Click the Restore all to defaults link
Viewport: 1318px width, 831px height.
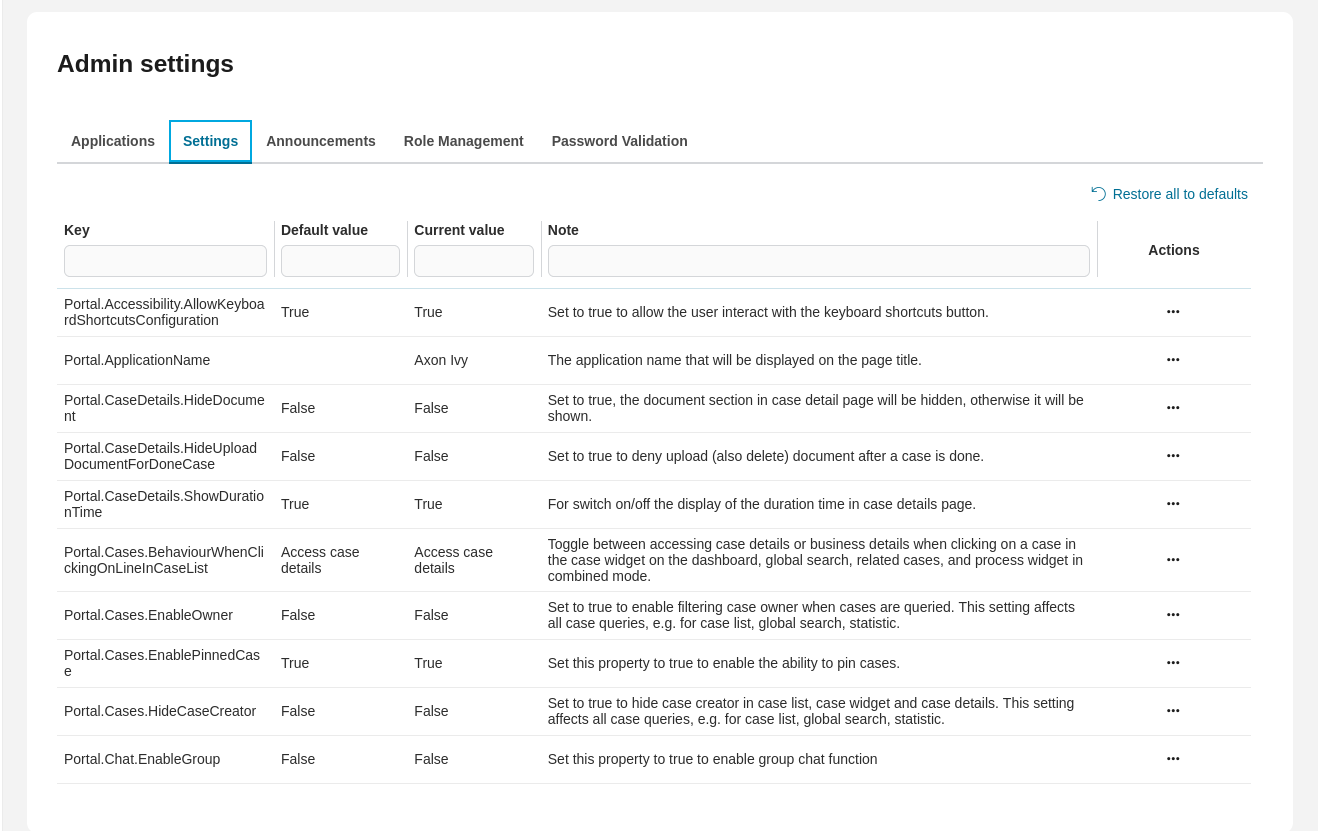(1180, 193)
